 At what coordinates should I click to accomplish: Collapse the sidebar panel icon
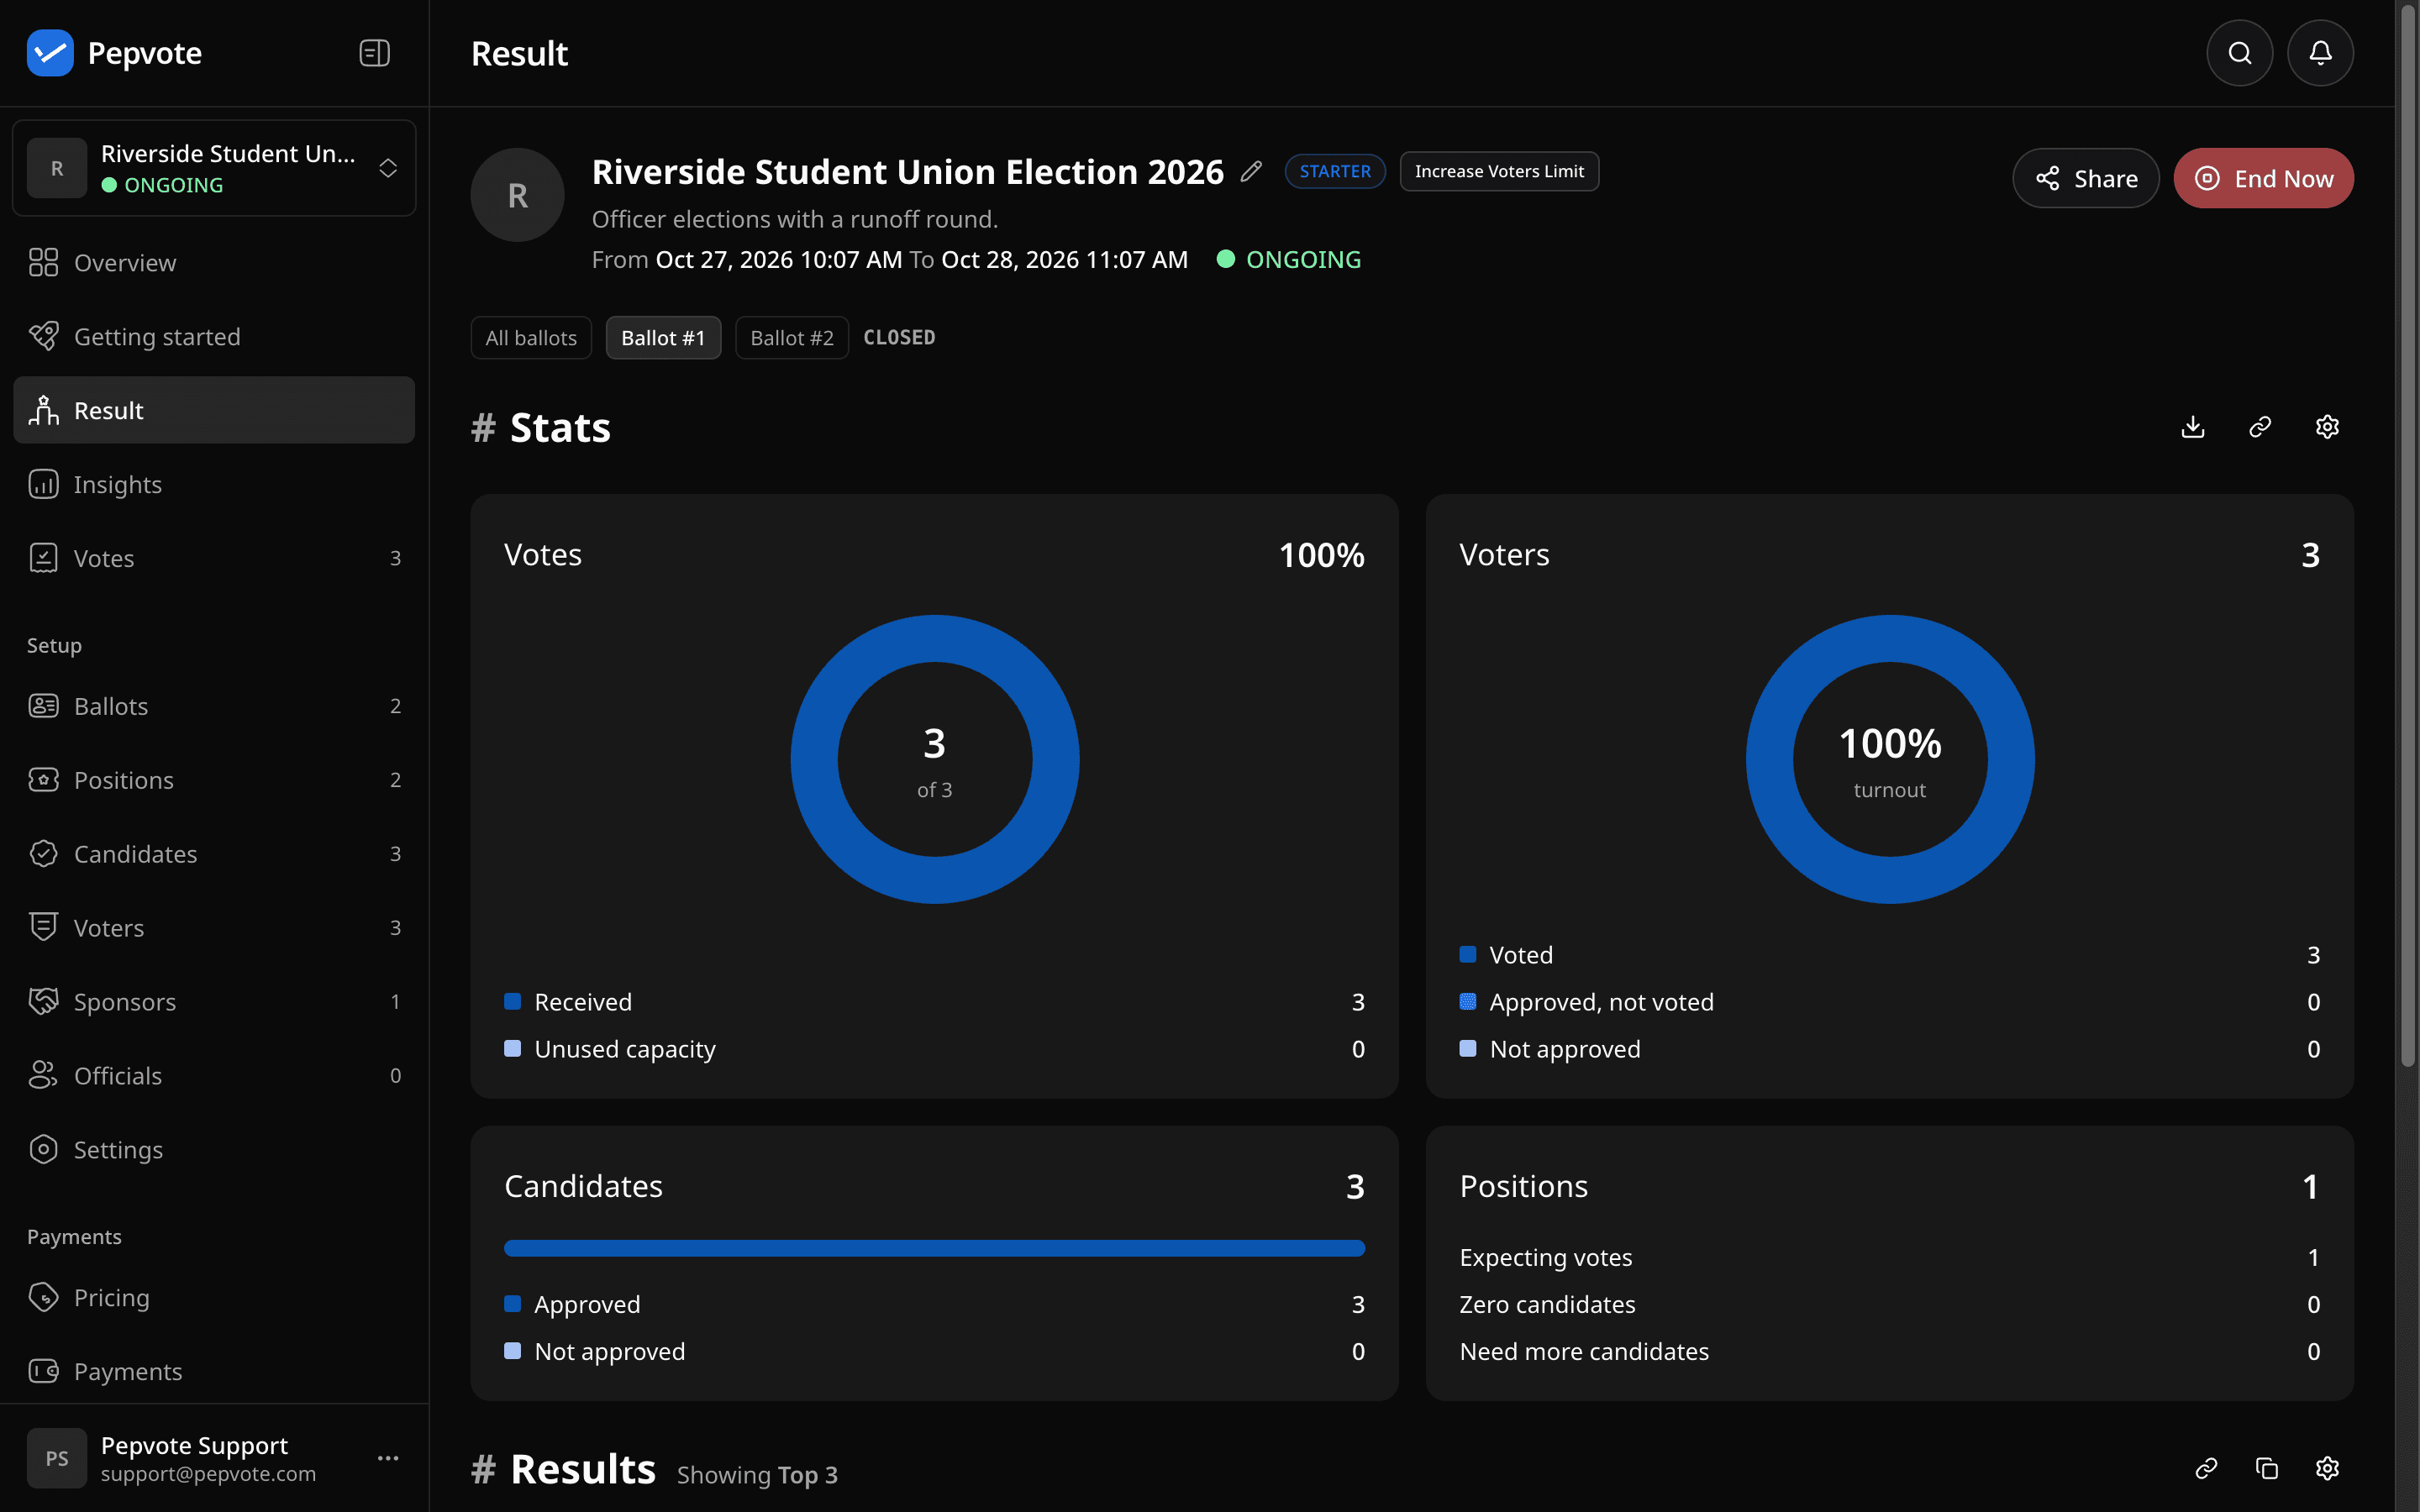(374, 53)
